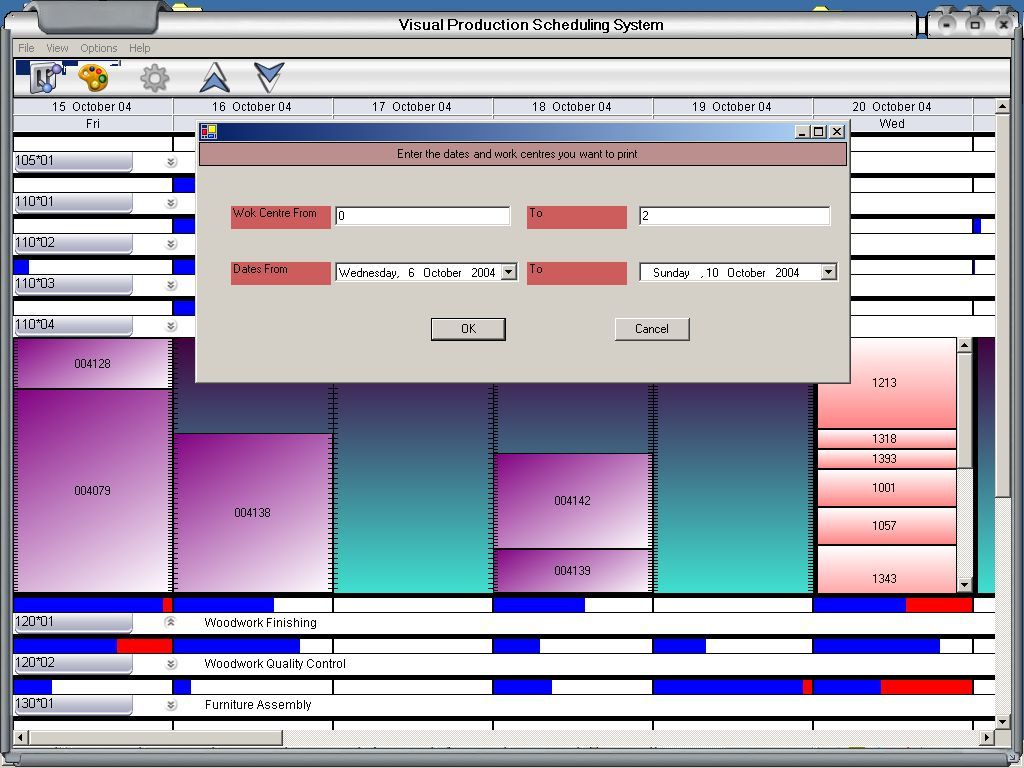Cancel the print dialog
Screen dimensions: 1024x768
coord(651,329)
